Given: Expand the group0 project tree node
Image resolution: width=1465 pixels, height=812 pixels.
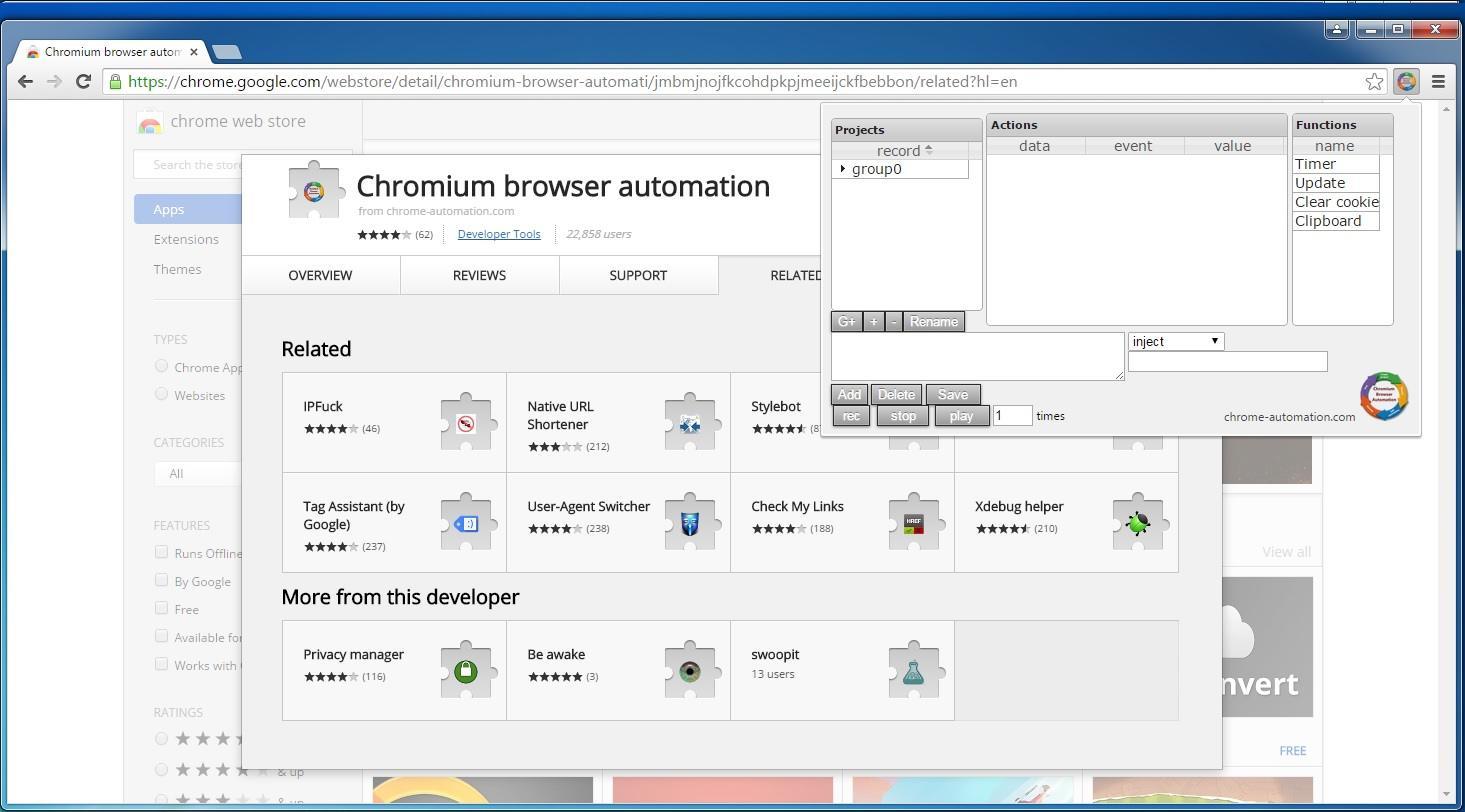Looking at the screenshot, I should click(x=843, y=169).
